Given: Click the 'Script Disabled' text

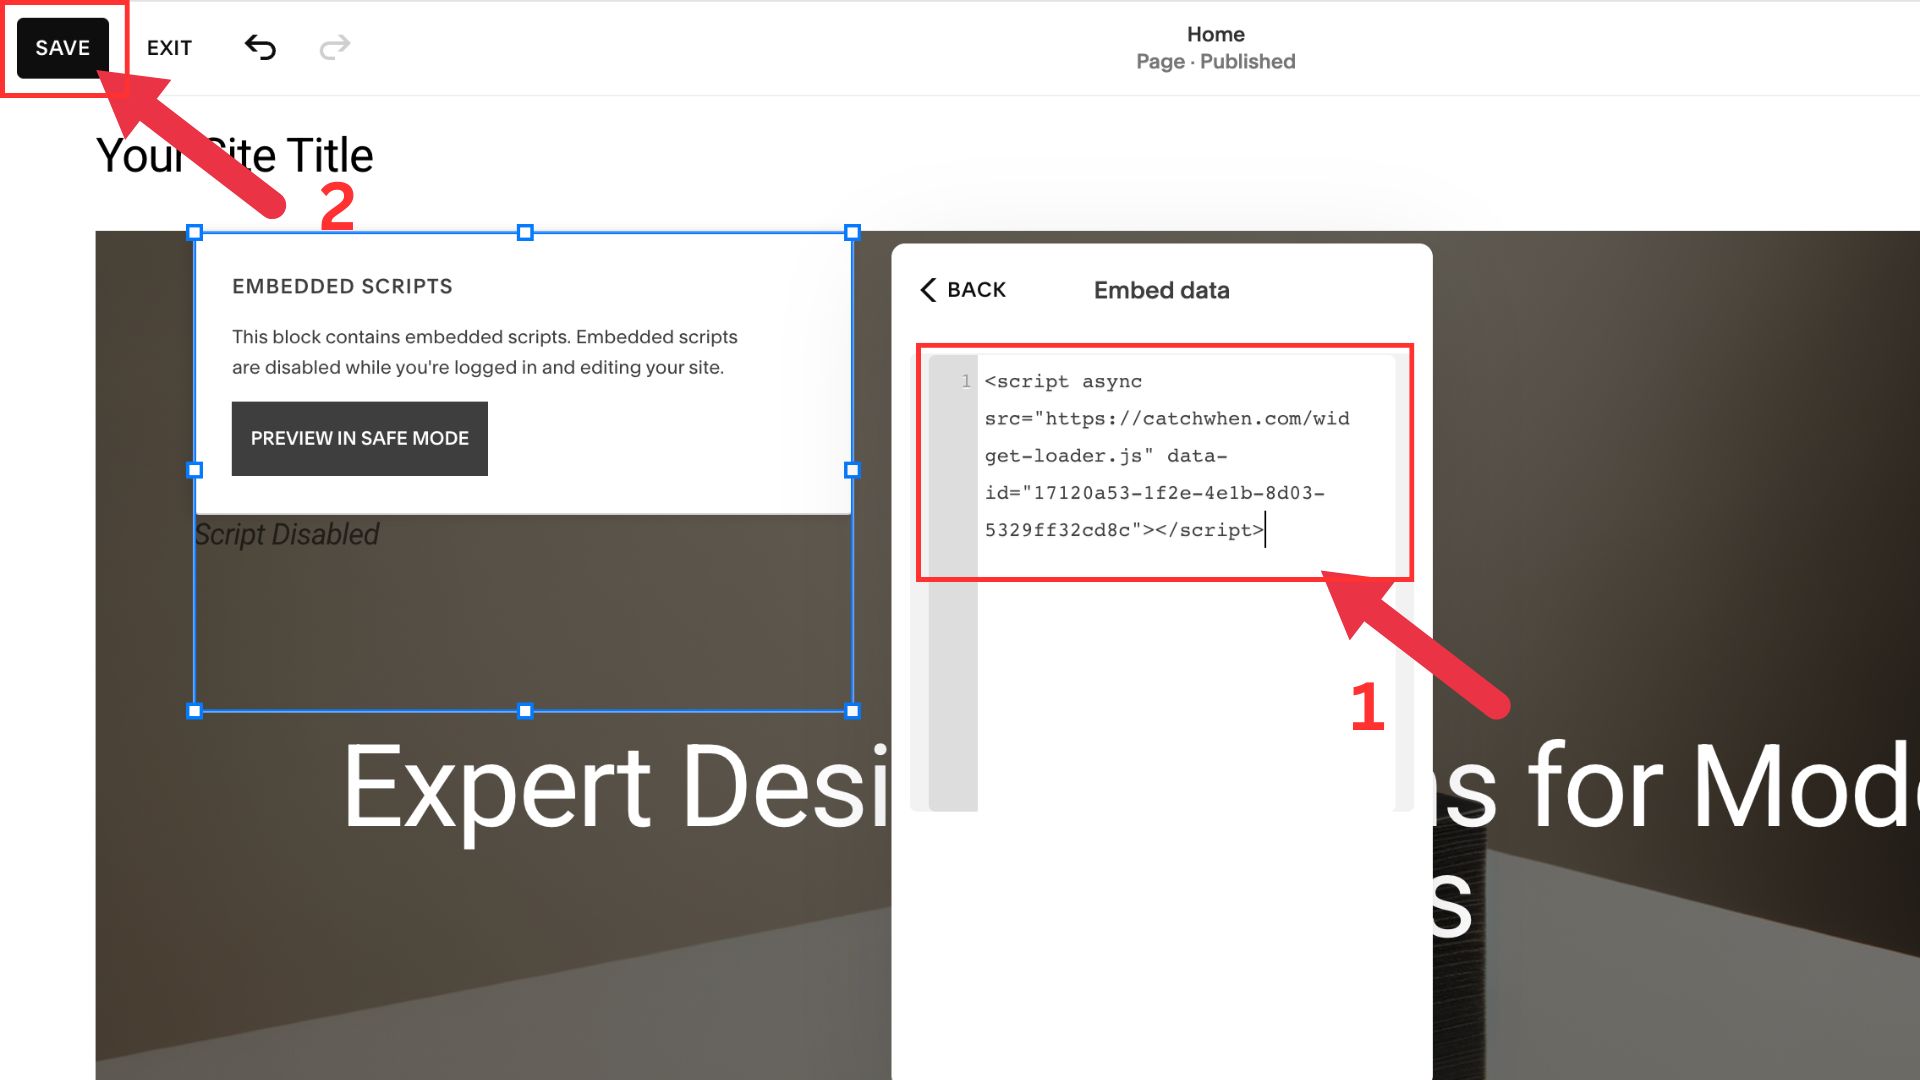Looking at the screenshot, I should pyautogui.click(x=287, y=535).
